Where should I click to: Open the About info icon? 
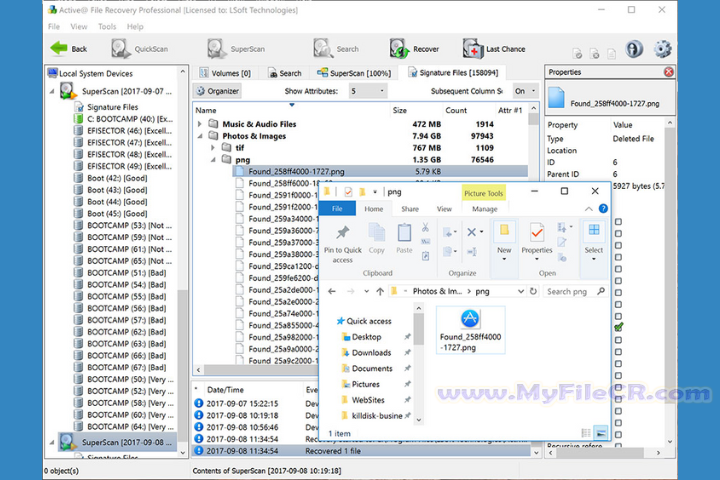634,49
